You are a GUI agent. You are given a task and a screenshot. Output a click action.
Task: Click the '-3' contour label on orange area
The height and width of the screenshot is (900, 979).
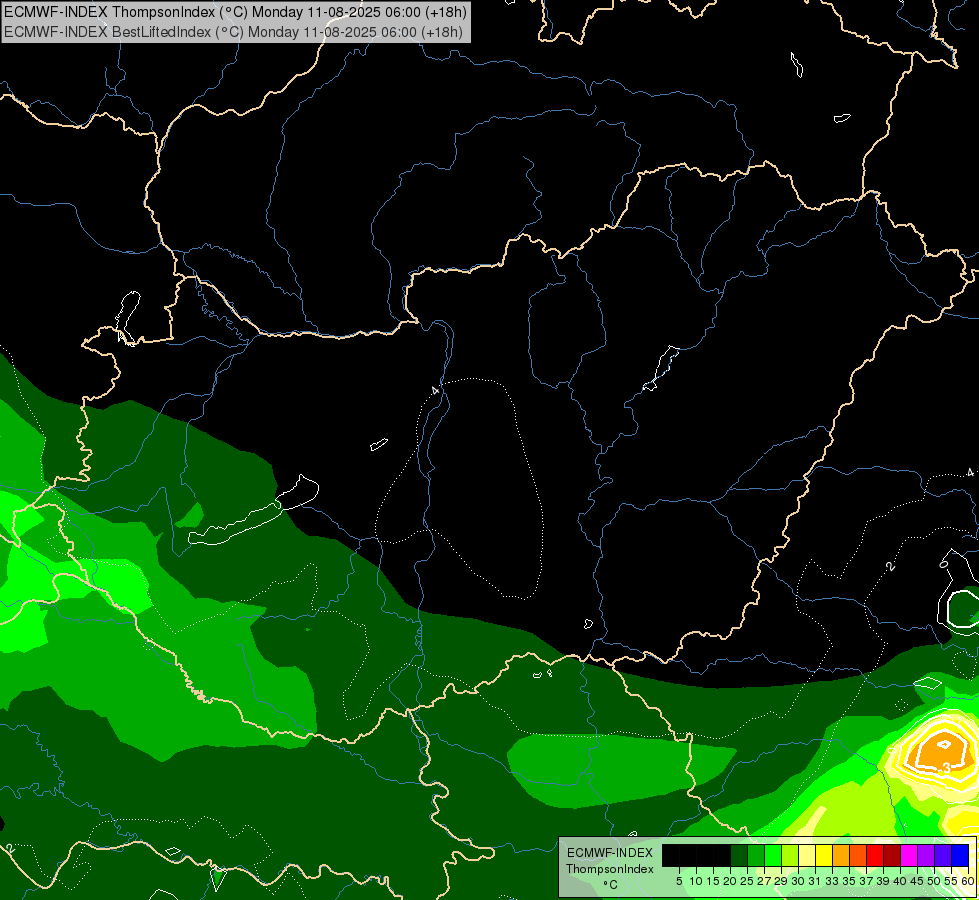945,768
